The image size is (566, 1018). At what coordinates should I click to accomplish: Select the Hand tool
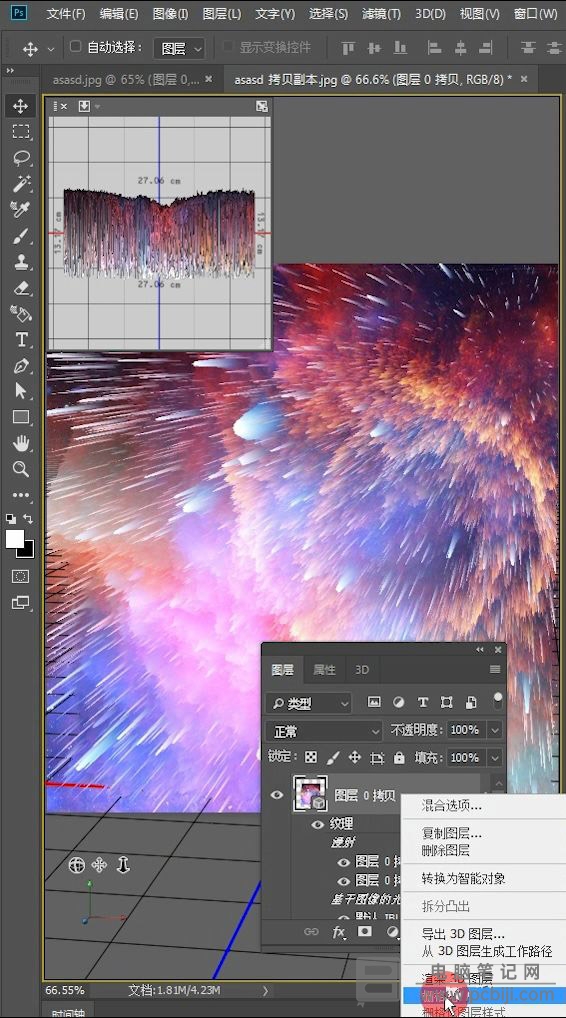tap(21, 443)
